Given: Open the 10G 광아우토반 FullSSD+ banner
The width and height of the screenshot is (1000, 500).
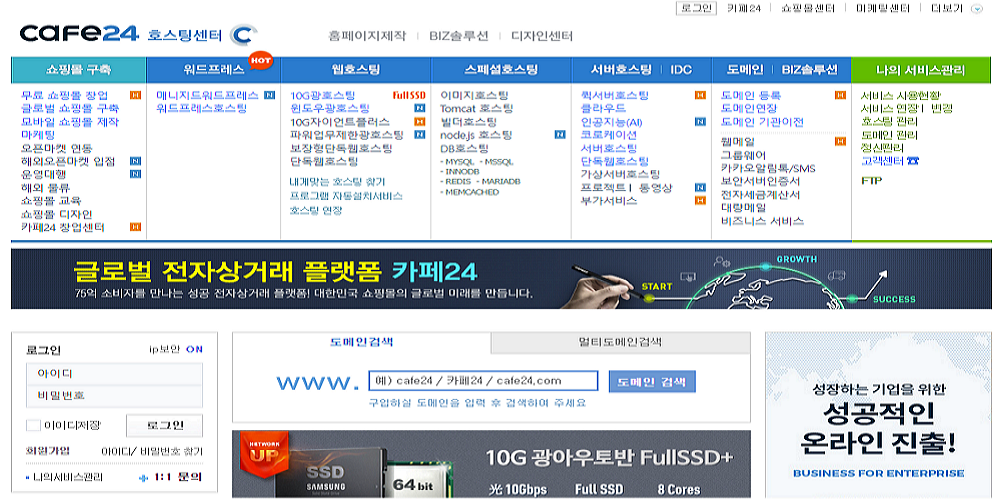Looking at the screenshot, I should (x=491, y=464).
